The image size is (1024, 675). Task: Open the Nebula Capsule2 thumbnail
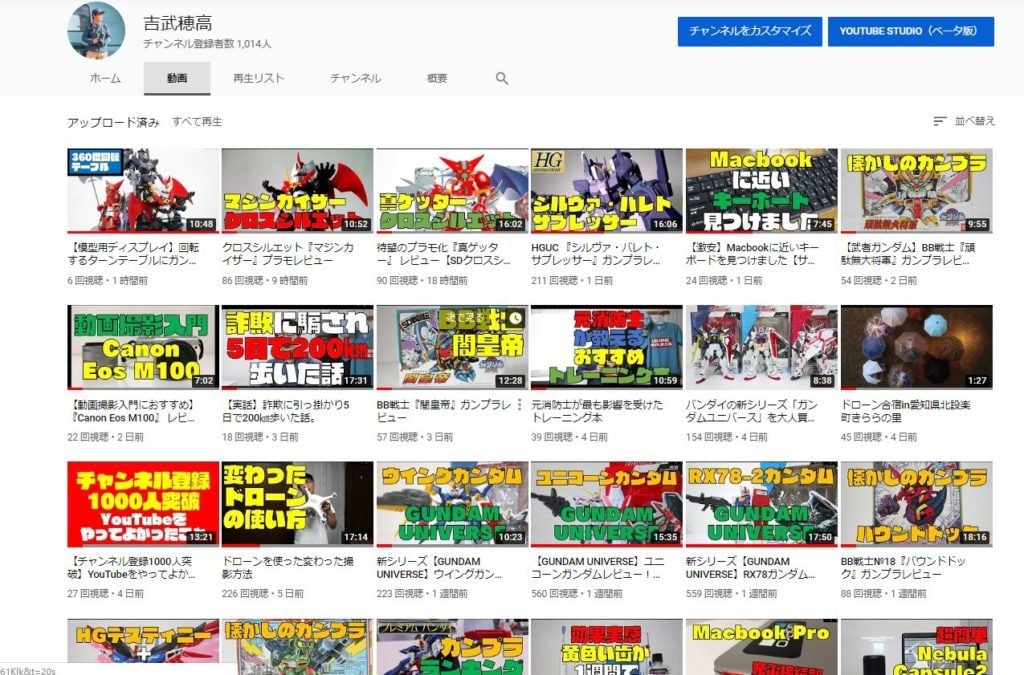tap(917, 646)
